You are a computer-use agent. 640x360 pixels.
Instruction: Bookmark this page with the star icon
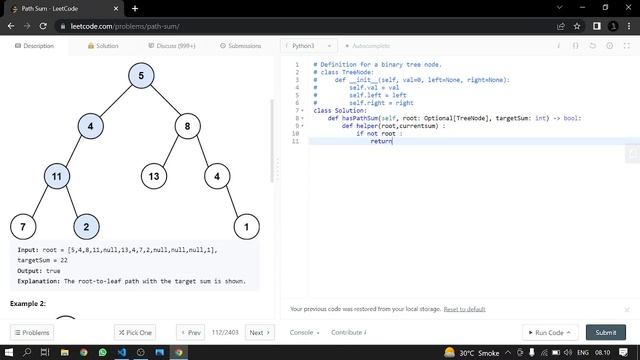click(577, 26)
